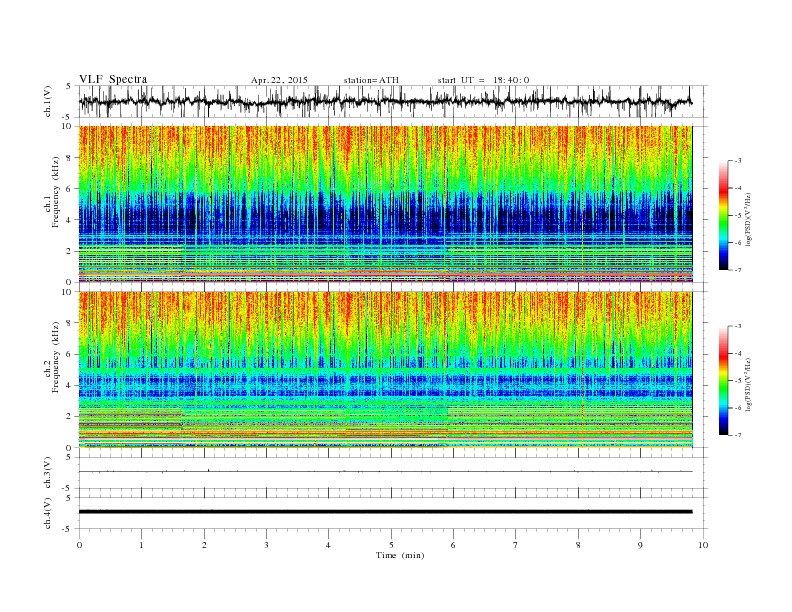Click the thick ch.4 voltage trace
The height and width of the screenshot is (612, 792).
[x=385, y=512]
